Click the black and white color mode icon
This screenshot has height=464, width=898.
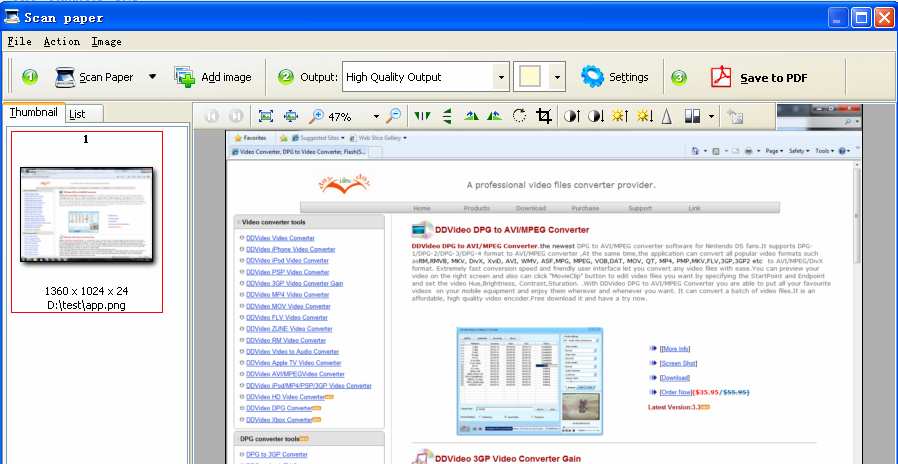click(692, 116)
